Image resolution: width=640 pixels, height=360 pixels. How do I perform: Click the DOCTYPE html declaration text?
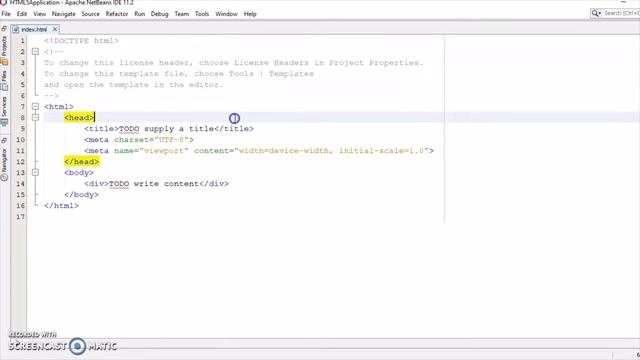click(x=81, y=41)
